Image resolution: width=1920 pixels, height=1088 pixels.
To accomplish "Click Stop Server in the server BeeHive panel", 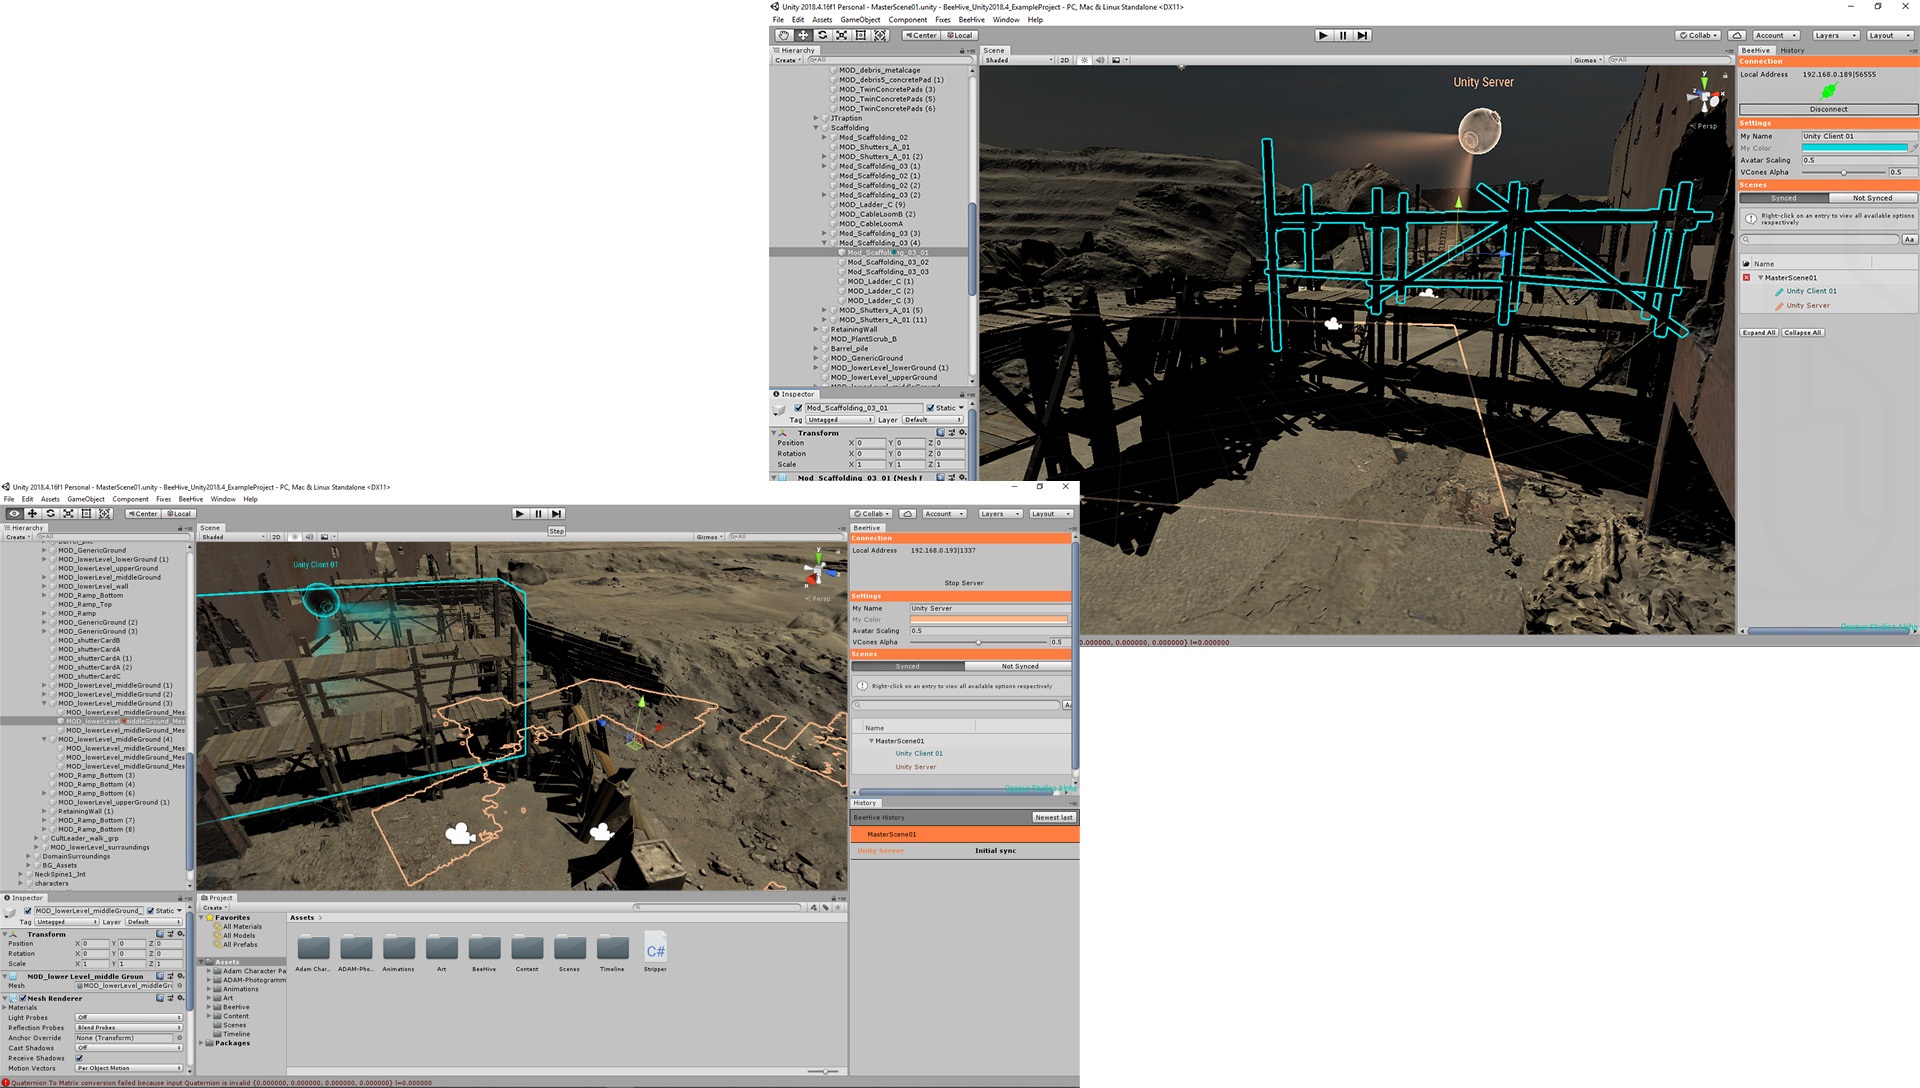I will (x=964, y=583).
